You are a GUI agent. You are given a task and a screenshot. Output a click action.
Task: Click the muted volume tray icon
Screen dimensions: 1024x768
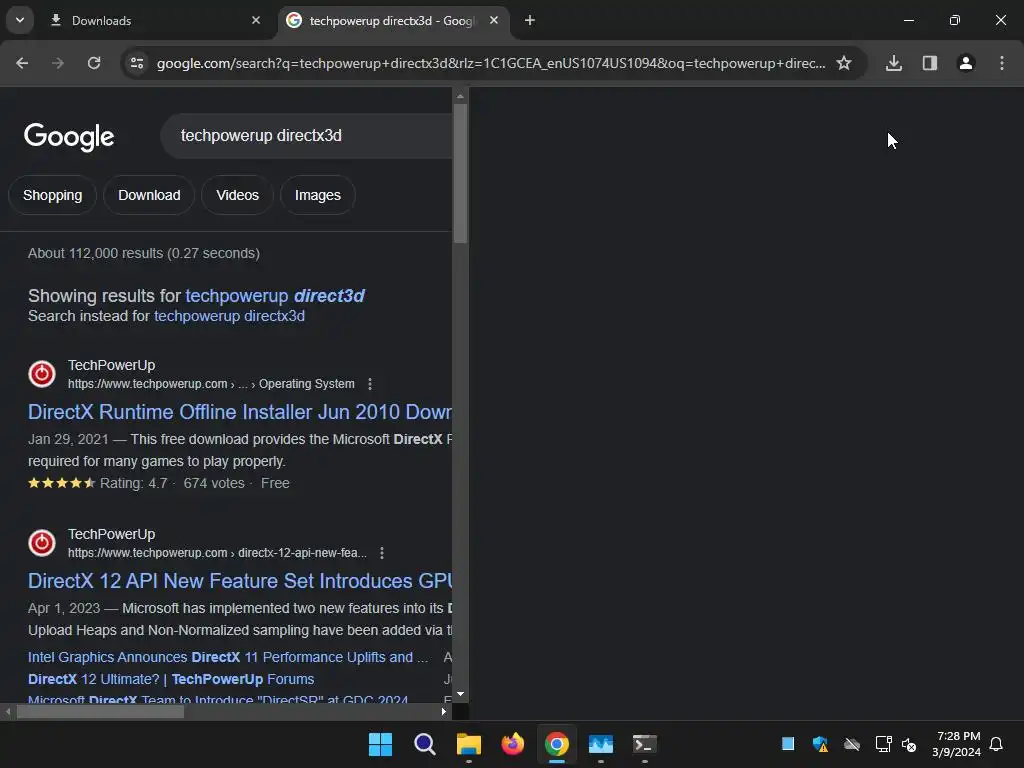(909, 744)
